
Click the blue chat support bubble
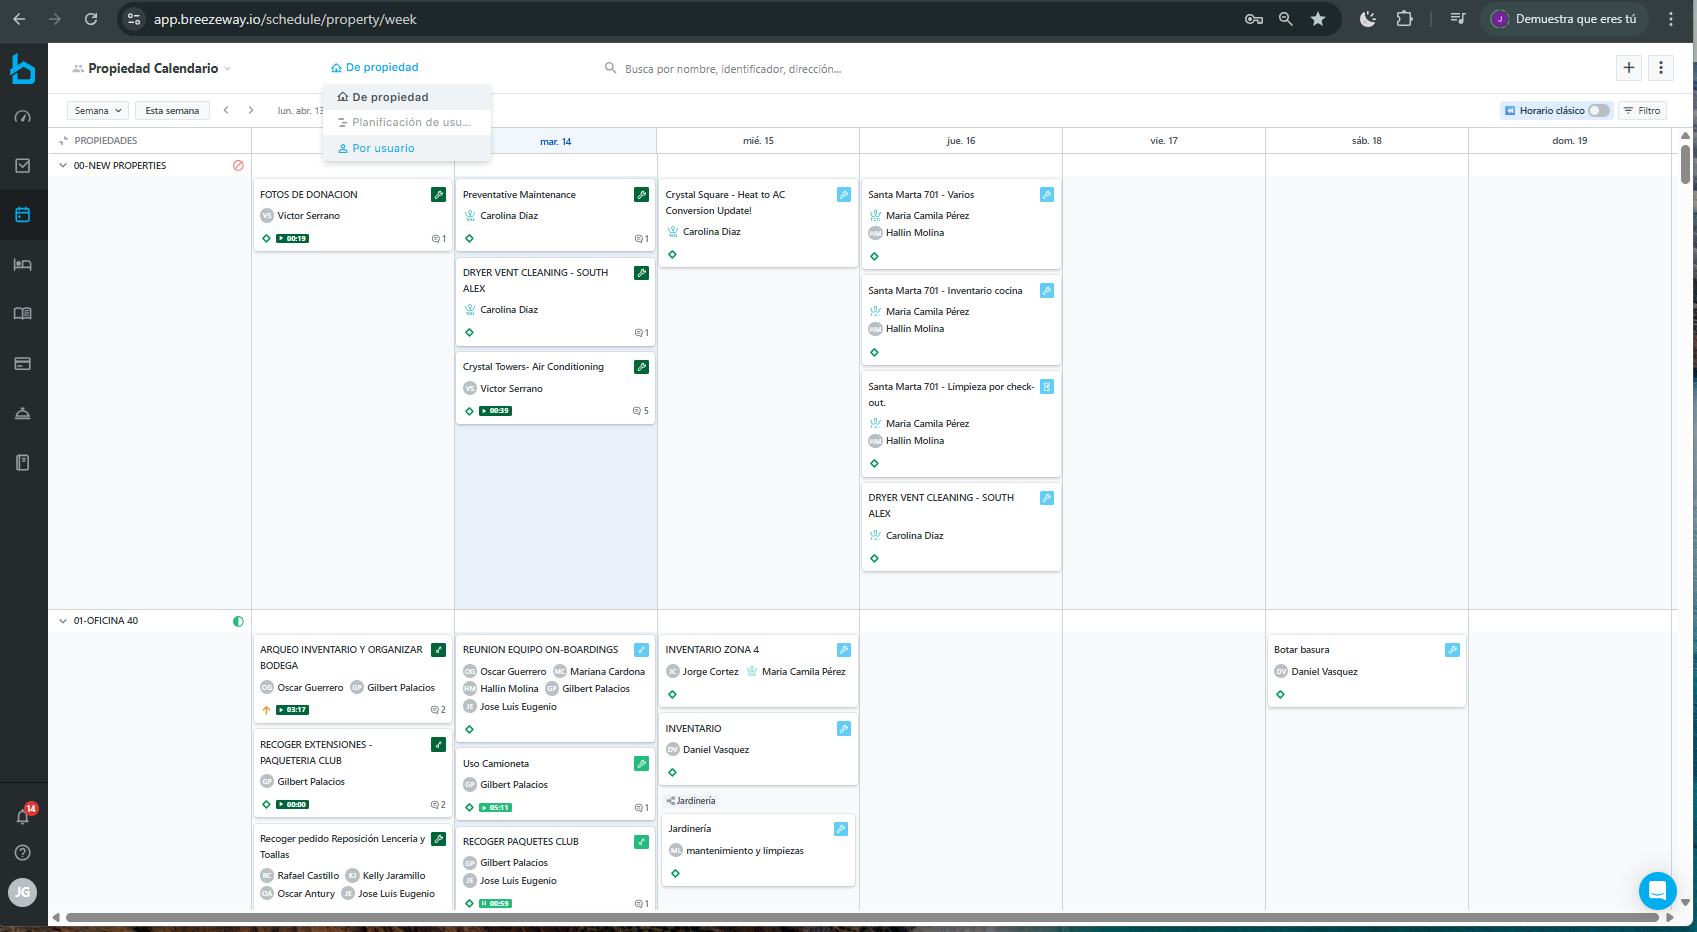click(x=1656, y=890)
